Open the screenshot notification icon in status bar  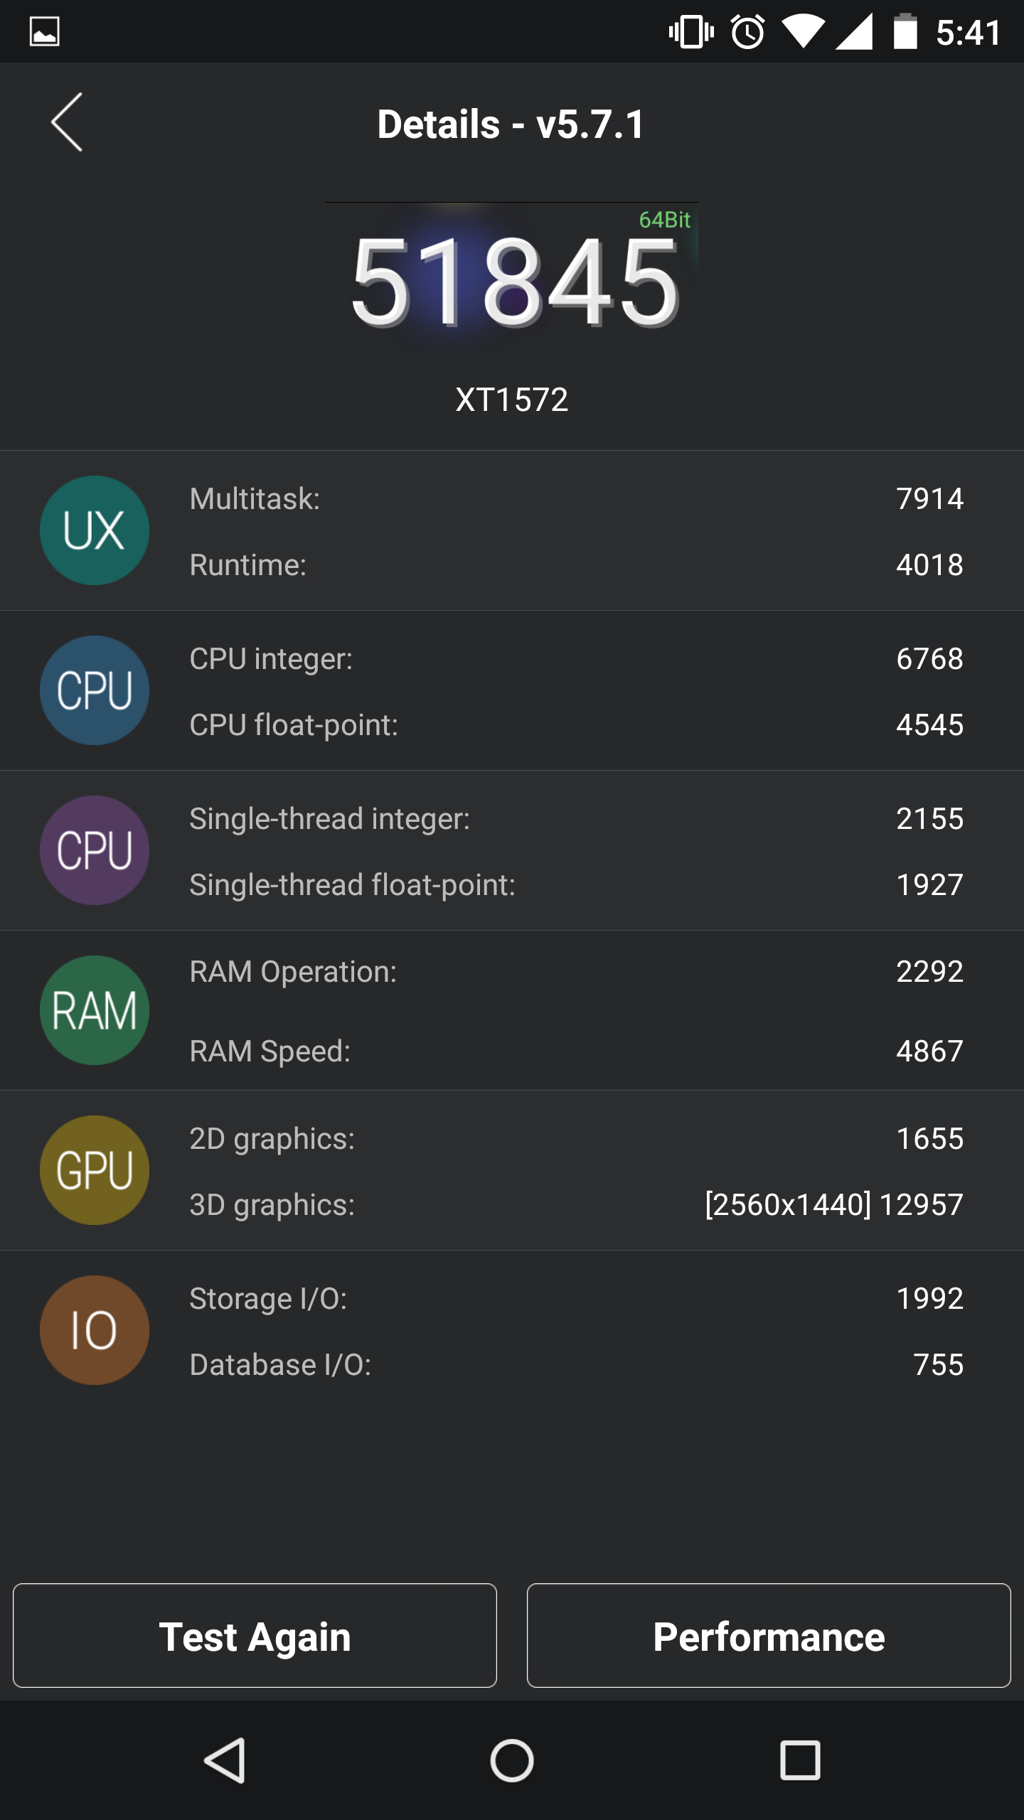pyautogui.click(x=45, y=32)
